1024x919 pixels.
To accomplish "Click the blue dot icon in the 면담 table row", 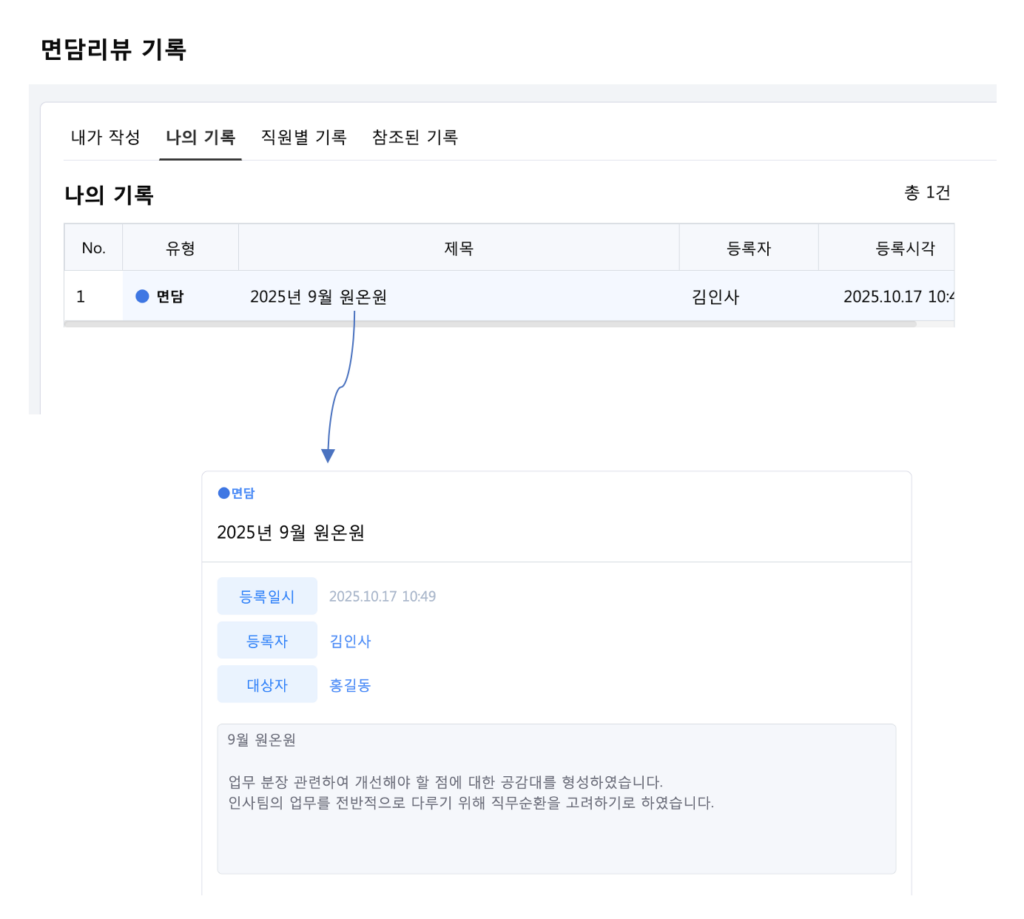I will [x=142, y=296].
